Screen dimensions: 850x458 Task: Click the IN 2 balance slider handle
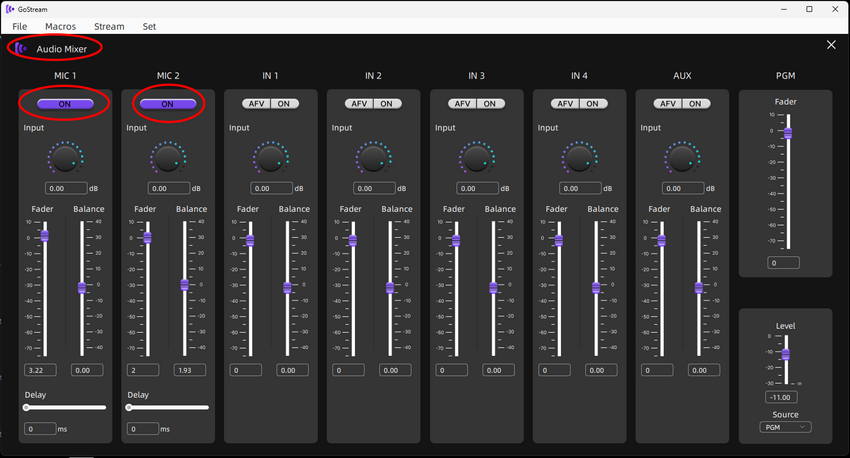(390, 288)
